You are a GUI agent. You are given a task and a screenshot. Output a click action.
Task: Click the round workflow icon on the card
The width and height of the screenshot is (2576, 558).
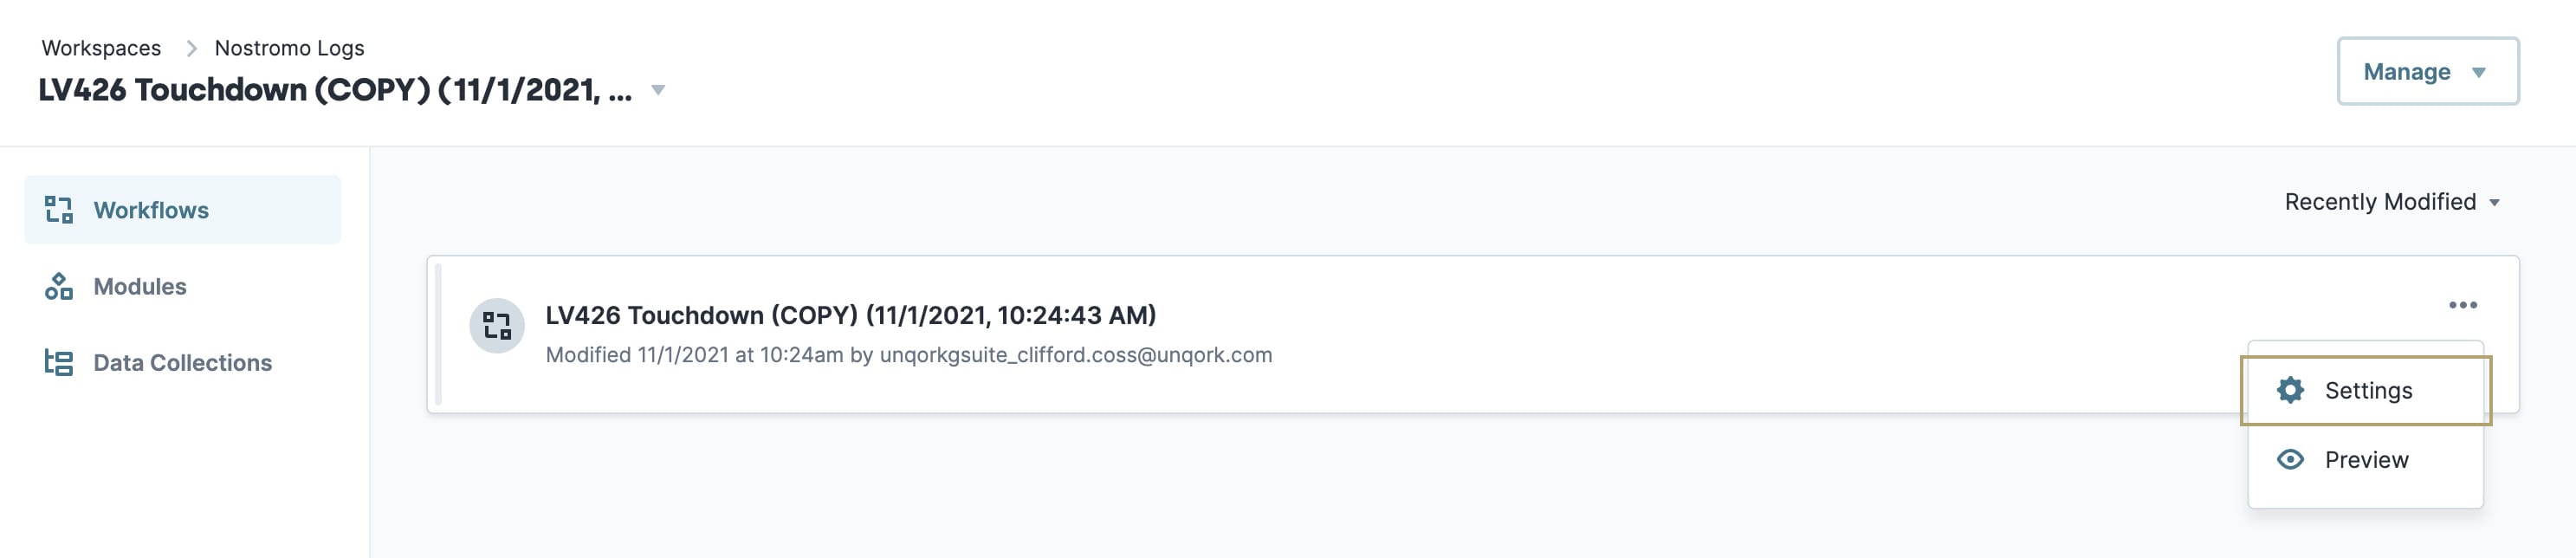coord(497,326)
